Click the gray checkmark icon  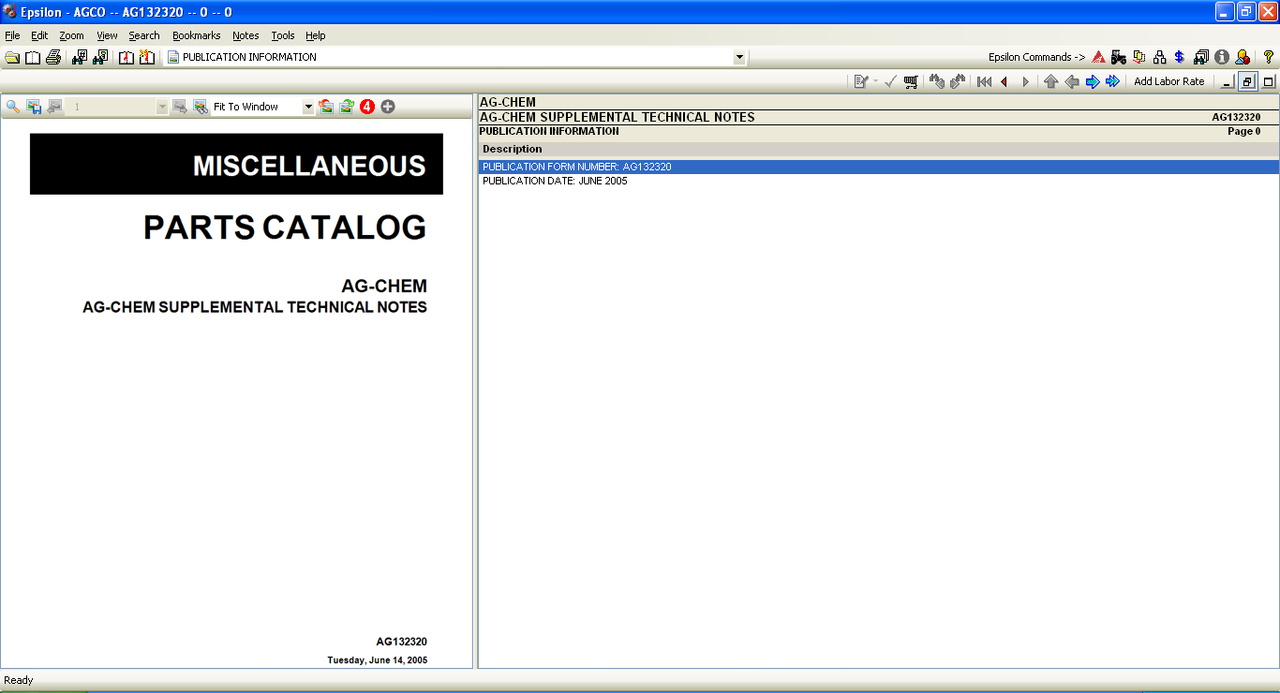click(890, 82)
